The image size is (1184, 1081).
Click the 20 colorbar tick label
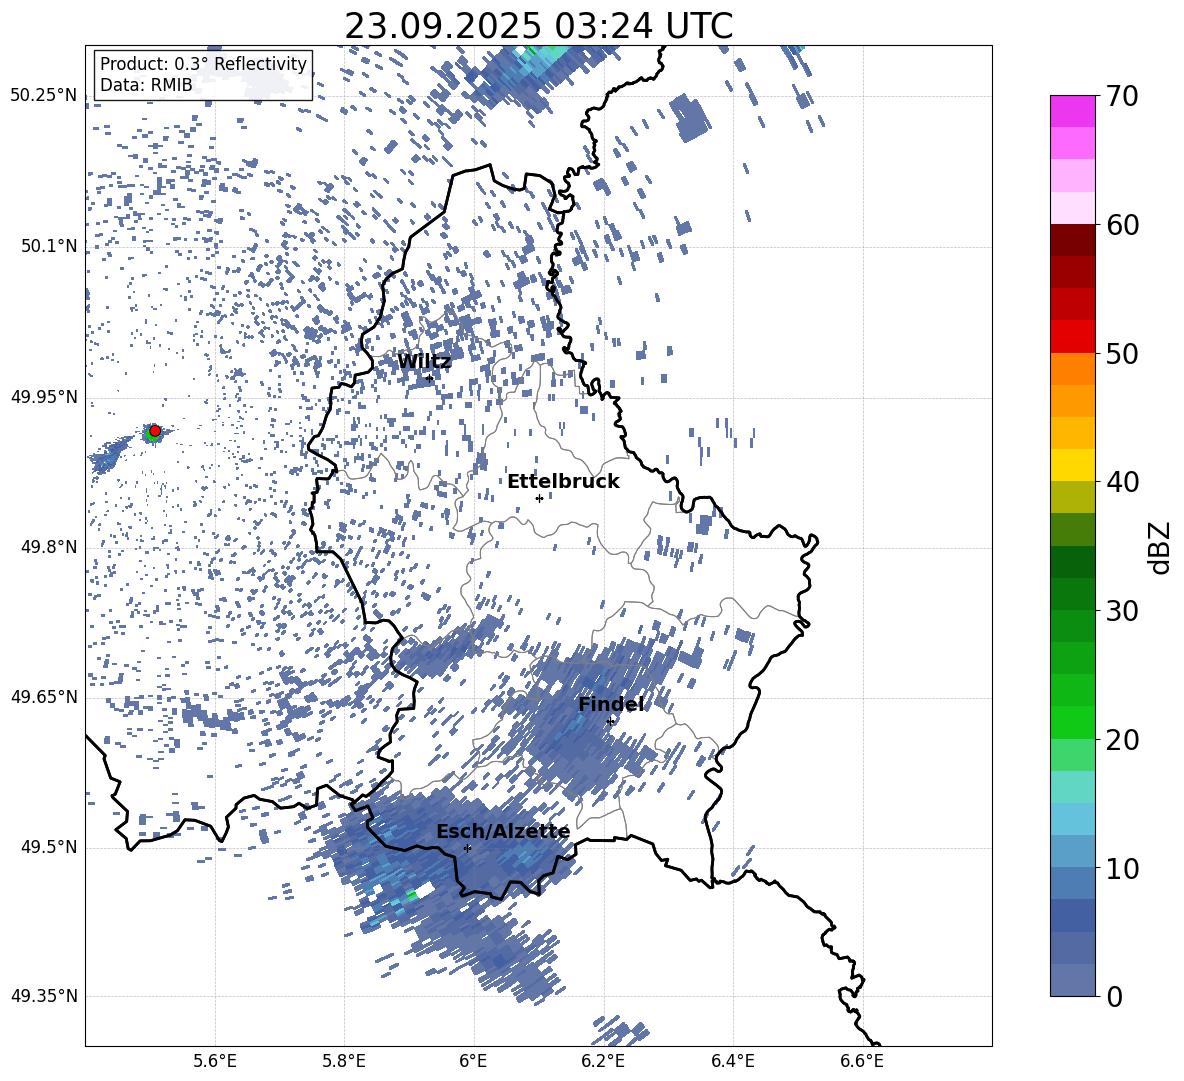click(x=1122, y=740)
